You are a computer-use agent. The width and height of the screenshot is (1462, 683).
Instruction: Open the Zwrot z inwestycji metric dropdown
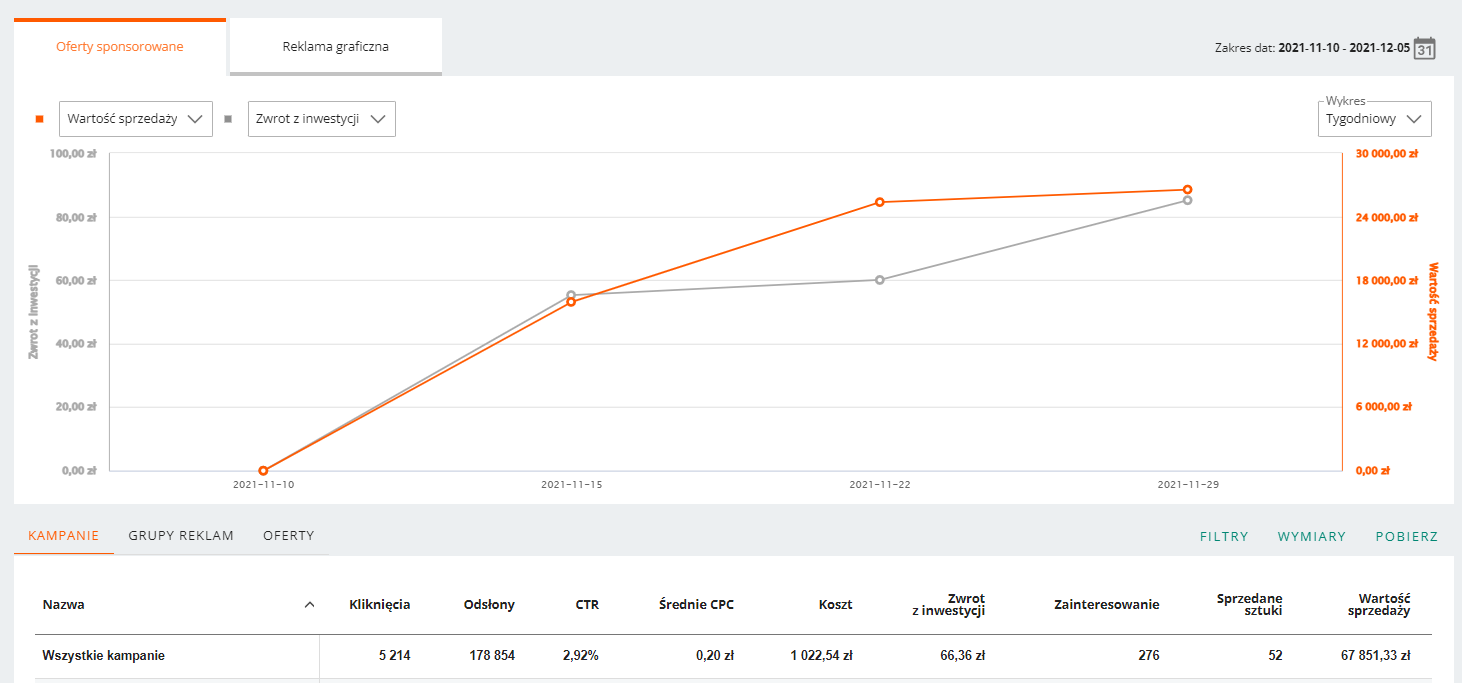pyautogui.click(x=321, y=119)
